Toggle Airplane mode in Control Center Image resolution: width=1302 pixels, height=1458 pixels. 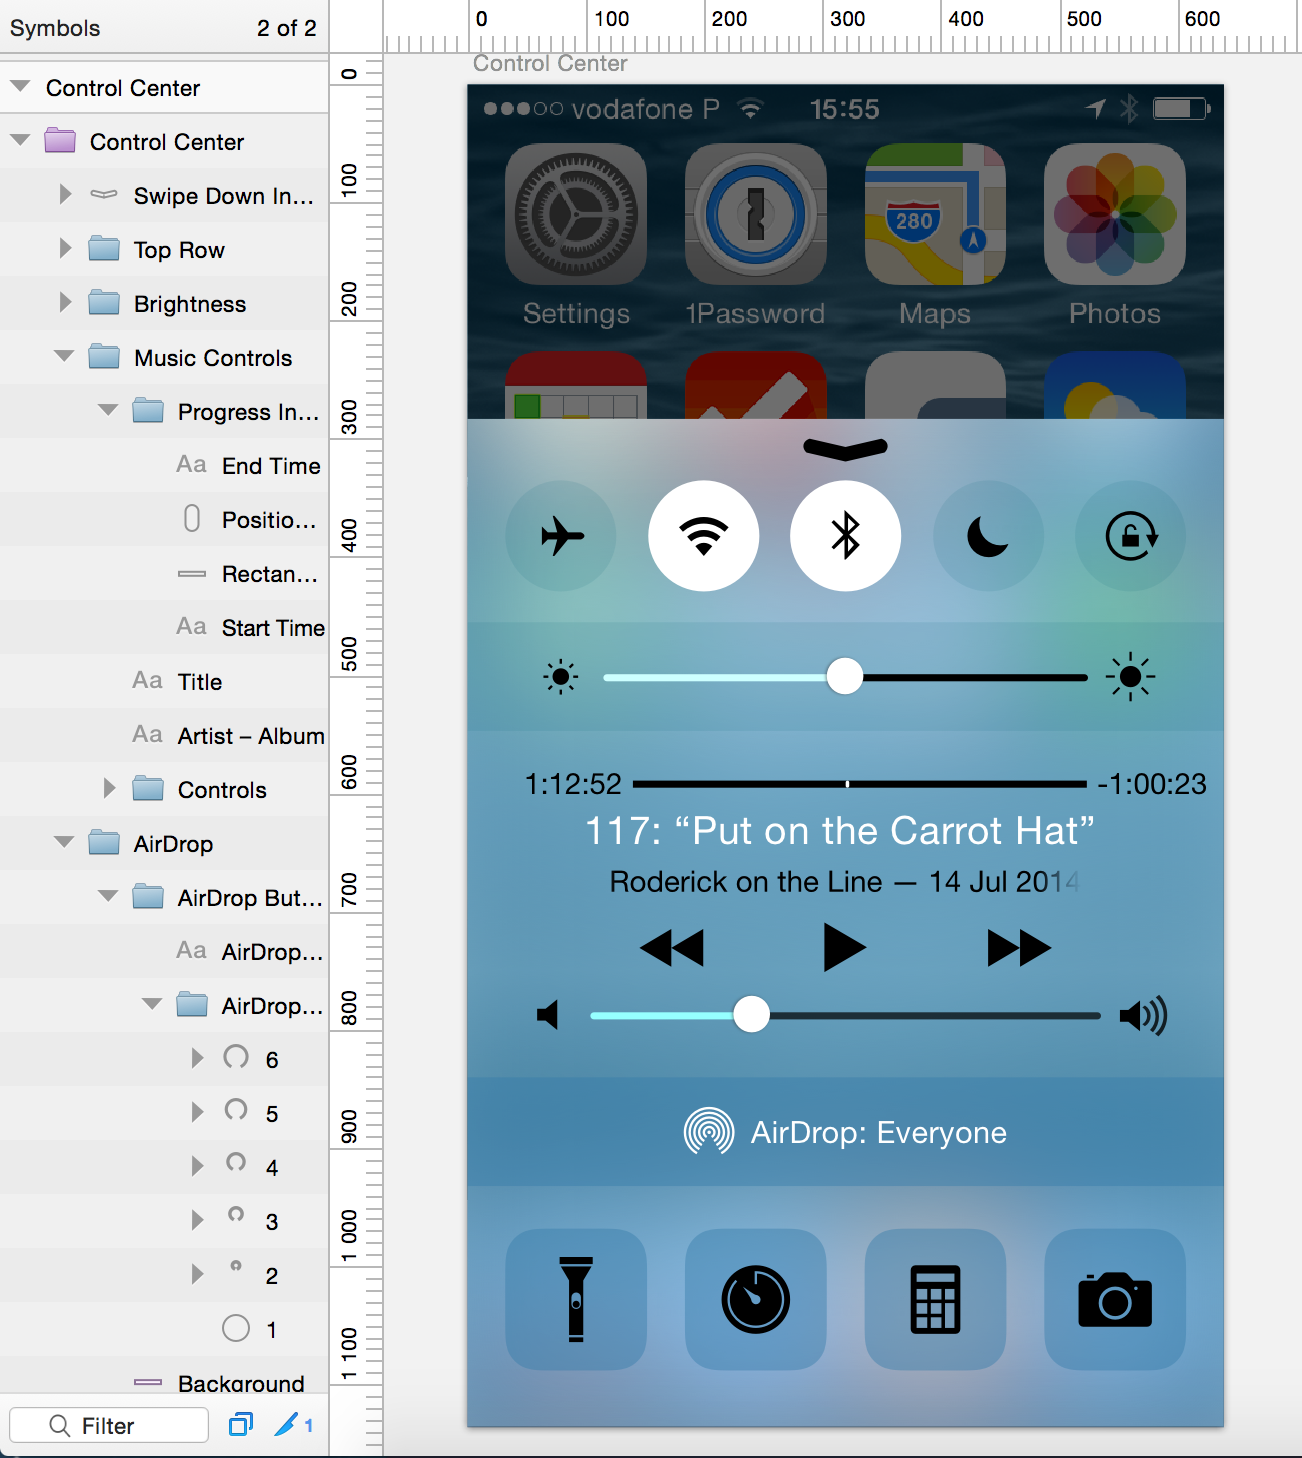click(x=561, y=536)
